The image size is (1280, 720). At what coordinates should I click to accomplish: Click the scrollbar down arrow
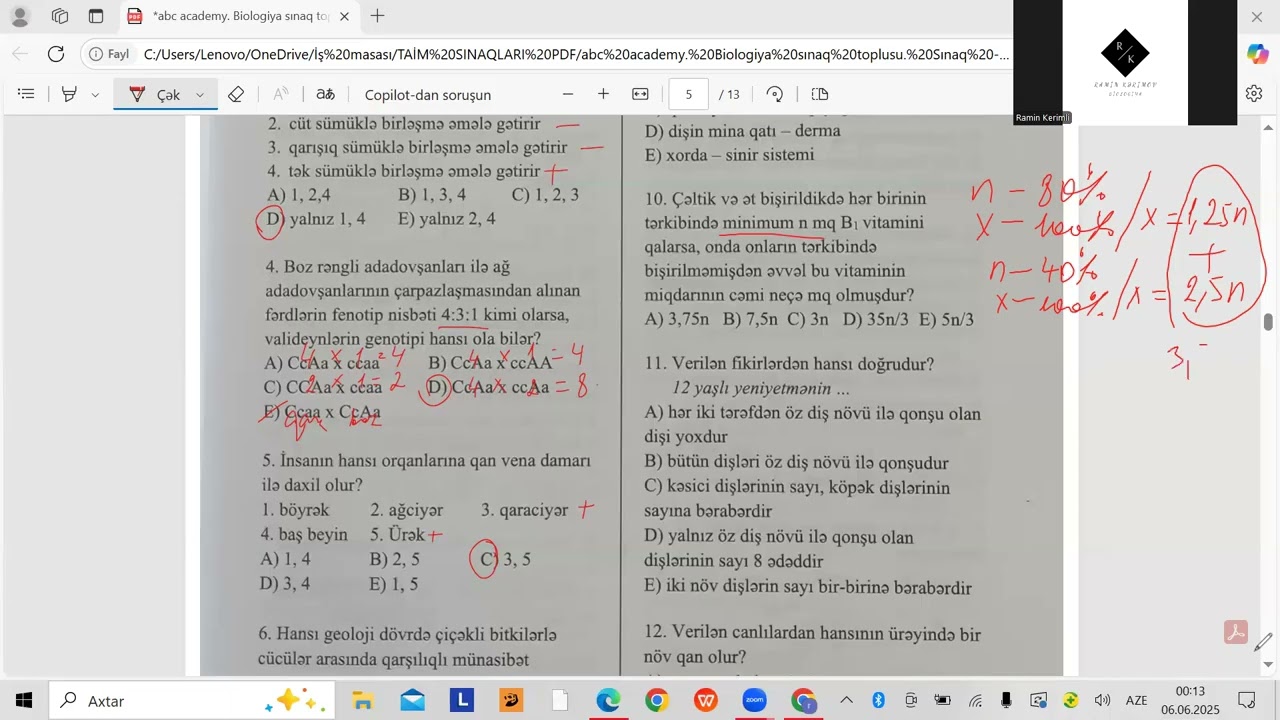(1268, 664)
